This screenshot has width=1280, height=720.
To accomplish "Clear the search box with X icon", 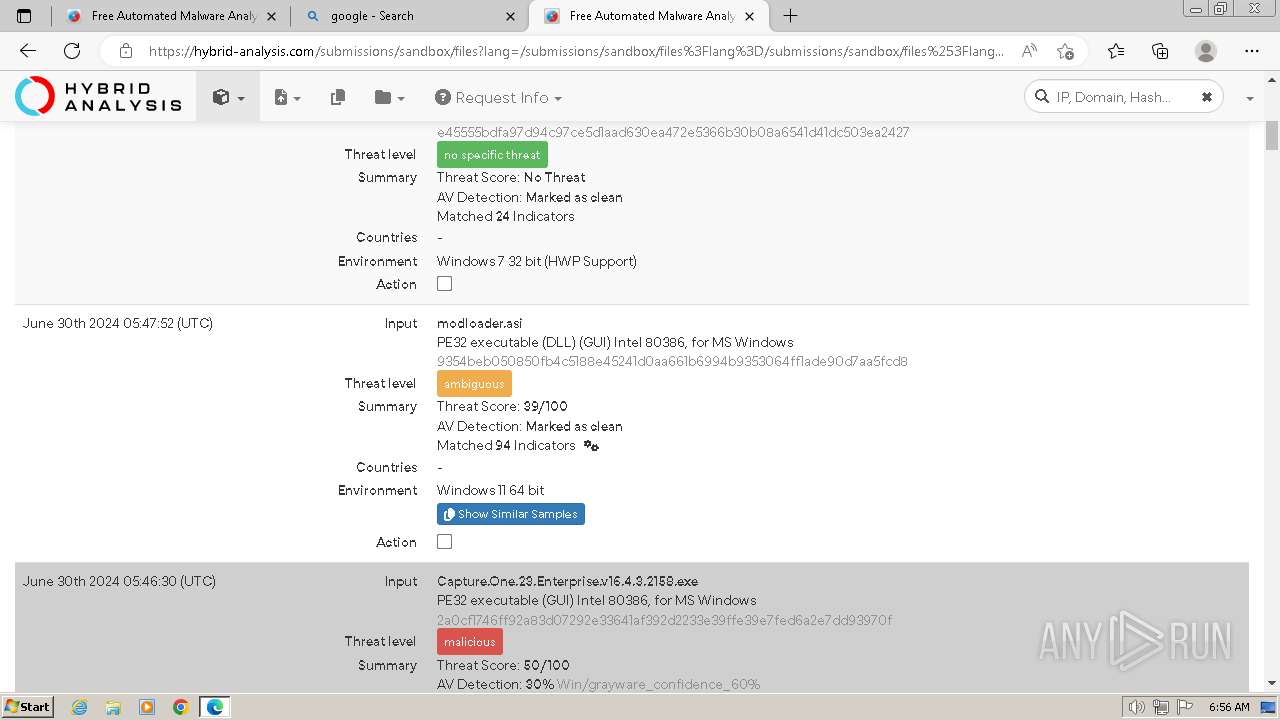I will click(x=1207, y=97).
